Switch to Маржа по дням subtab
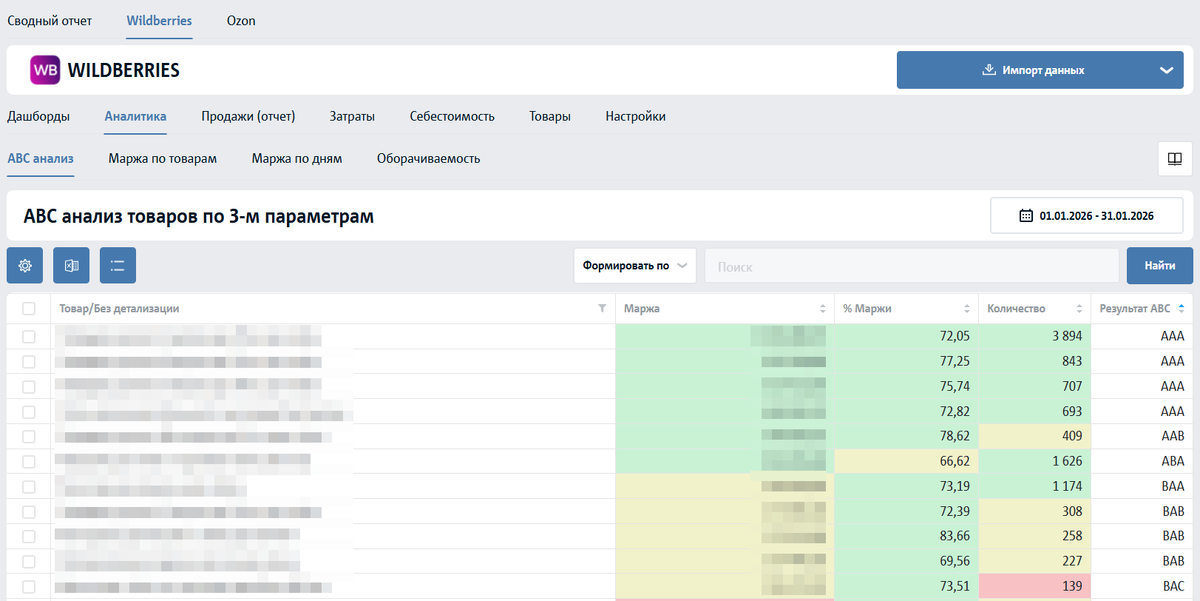The image size is (1200, 601). [297, 158]
